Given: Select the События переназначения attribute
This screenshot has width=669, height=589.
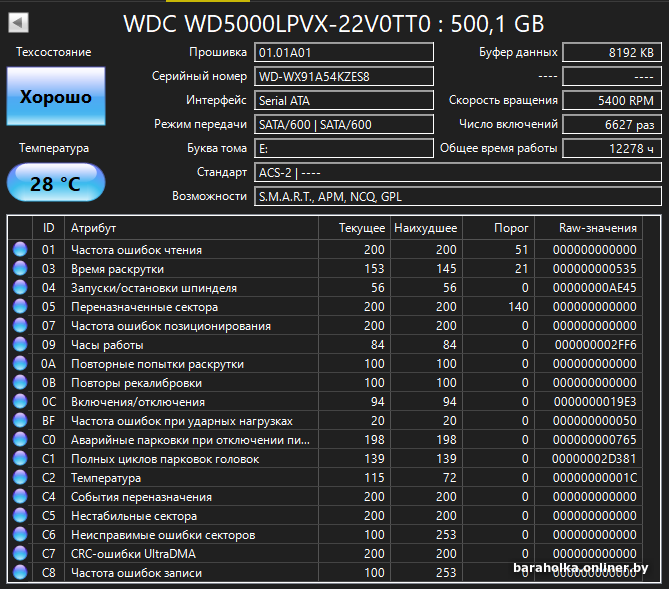Looking at the screenshot, I should pos(141,497).
